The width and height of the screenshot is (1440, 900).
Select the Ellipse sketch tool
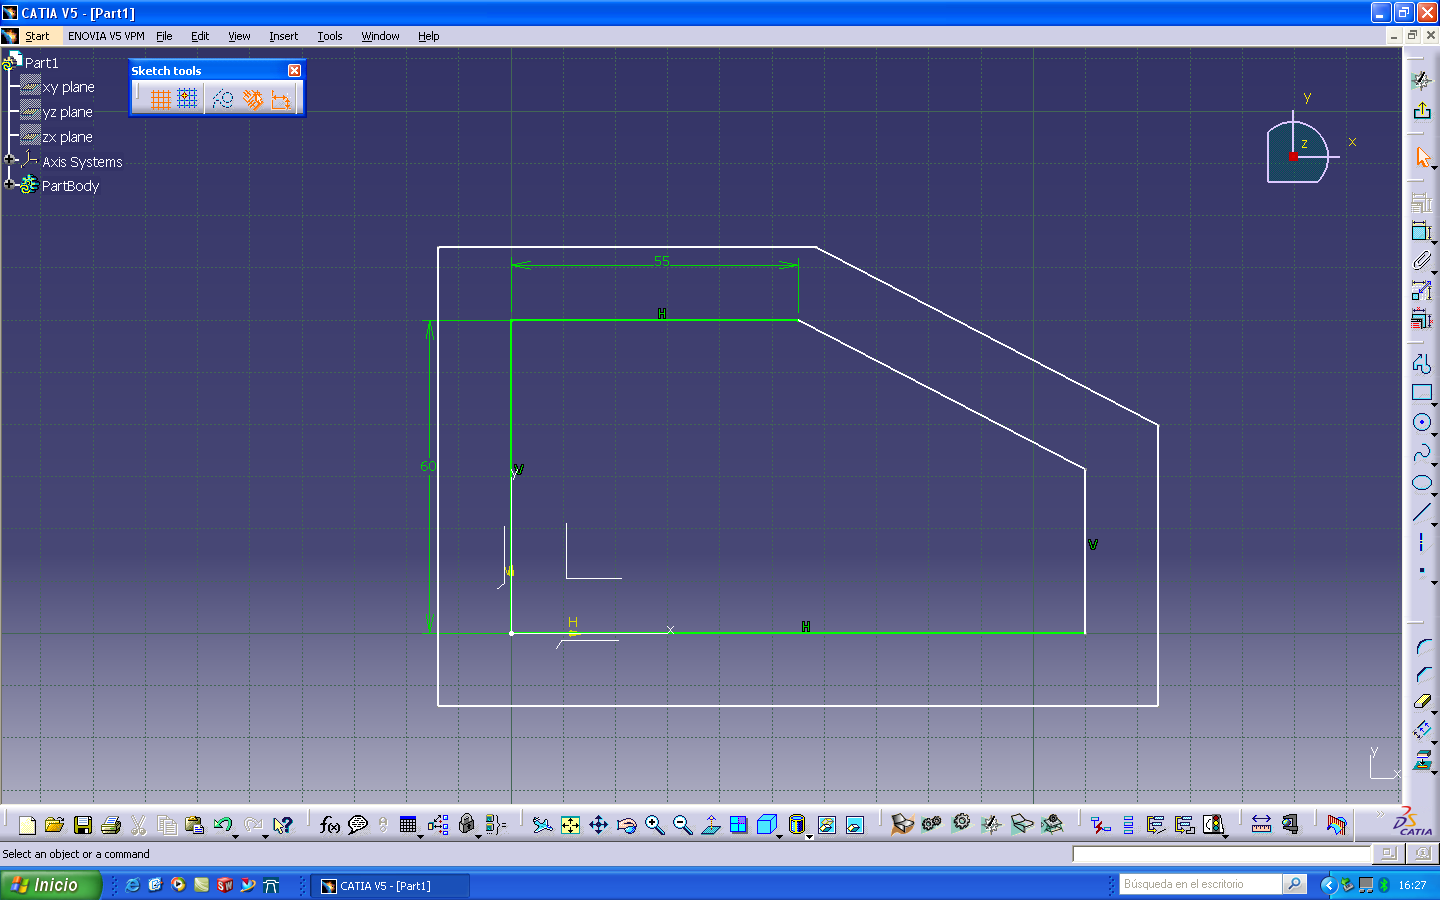click(1422, 483)
